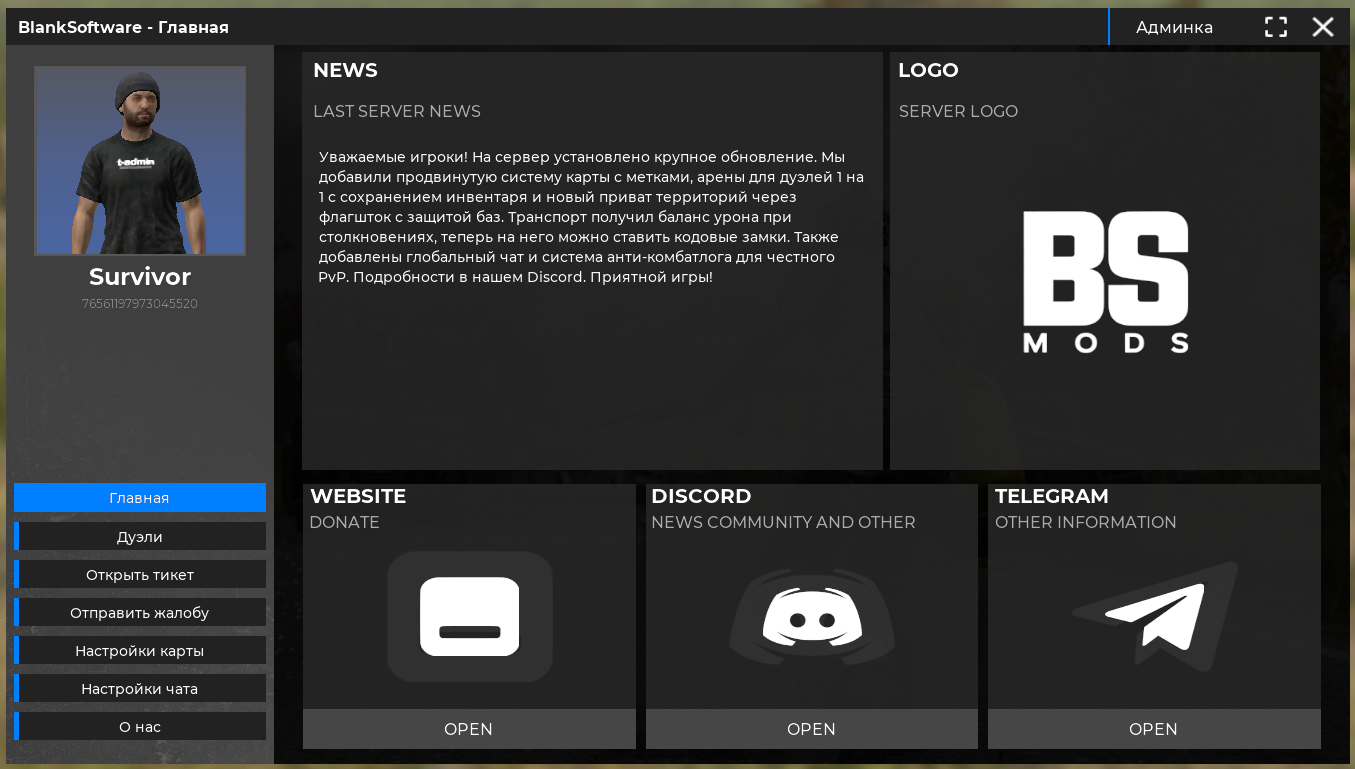Screen dimensions: 1355x769
Task: Open the Админка panel
Action: [x=1174, y=27]
